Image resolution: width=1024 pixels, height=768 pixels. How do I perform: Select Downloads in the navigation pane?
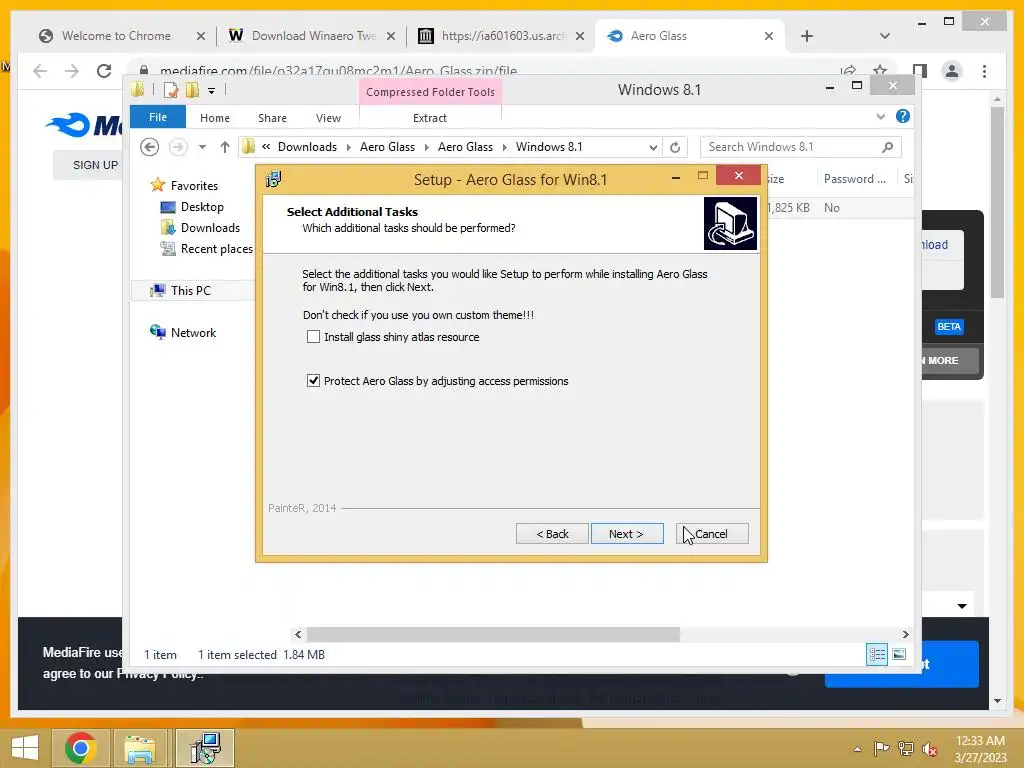coord(210,227)
